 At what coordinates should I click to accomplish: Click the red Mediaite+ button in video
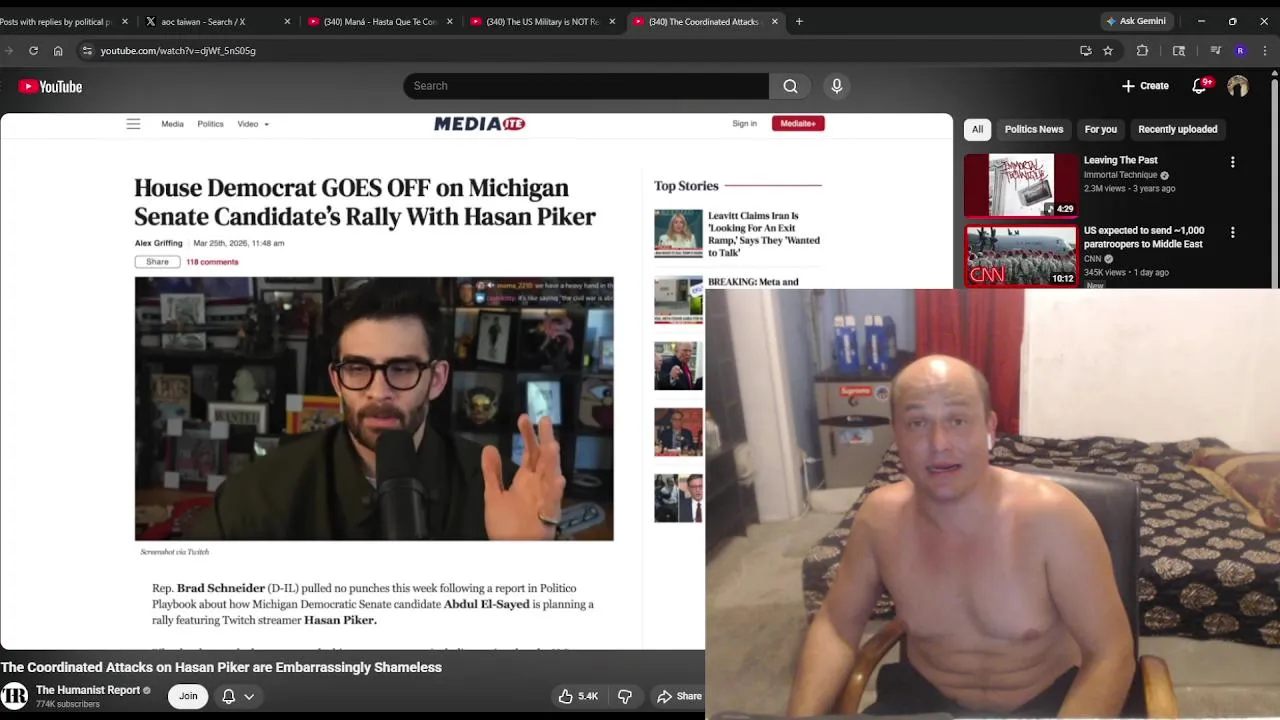798,124
